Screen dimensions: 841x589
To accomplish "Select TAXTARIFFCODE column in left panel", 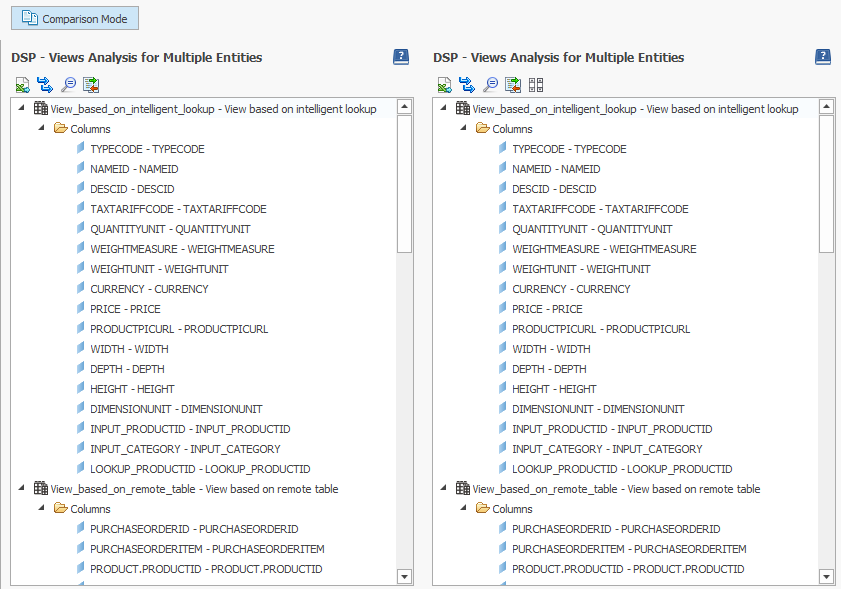I will tap(178, 209).
